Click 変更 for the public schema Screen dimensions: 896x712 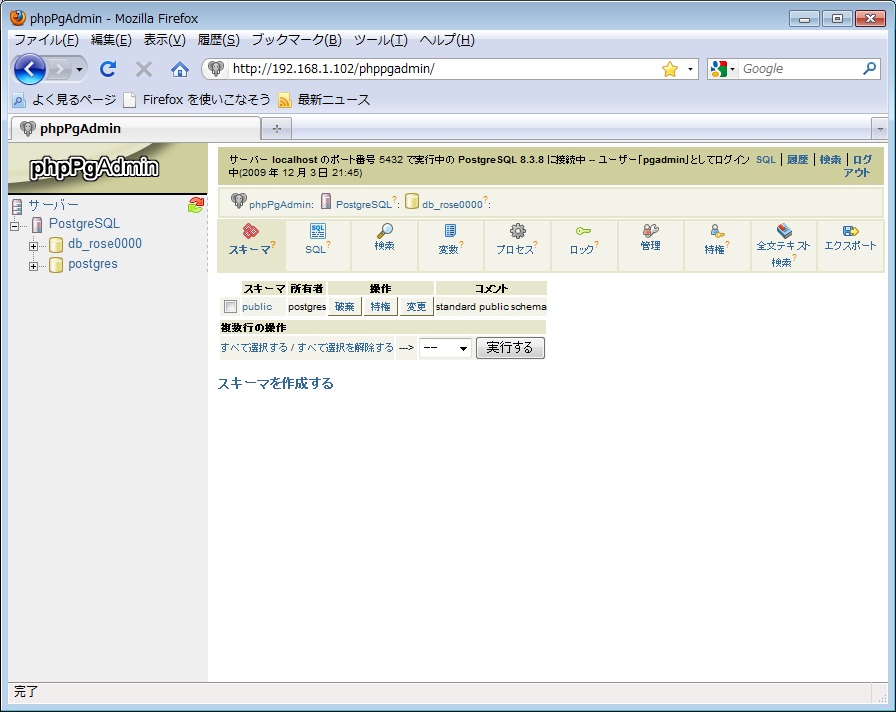(416, 307)
